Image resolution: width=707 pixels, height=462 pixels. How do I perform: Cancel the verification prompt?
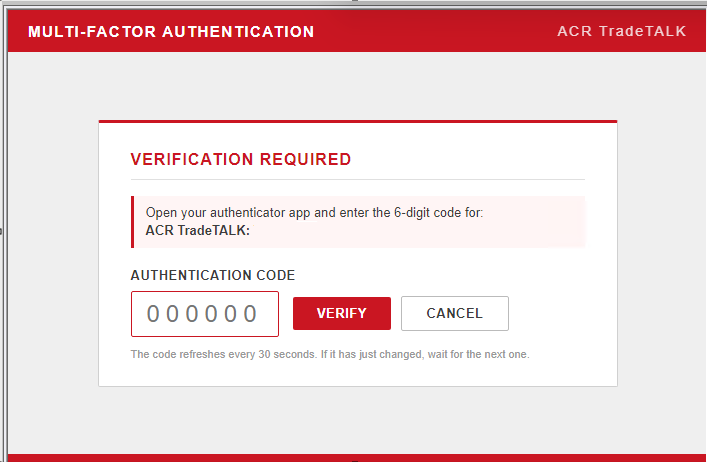coord(454,313)
